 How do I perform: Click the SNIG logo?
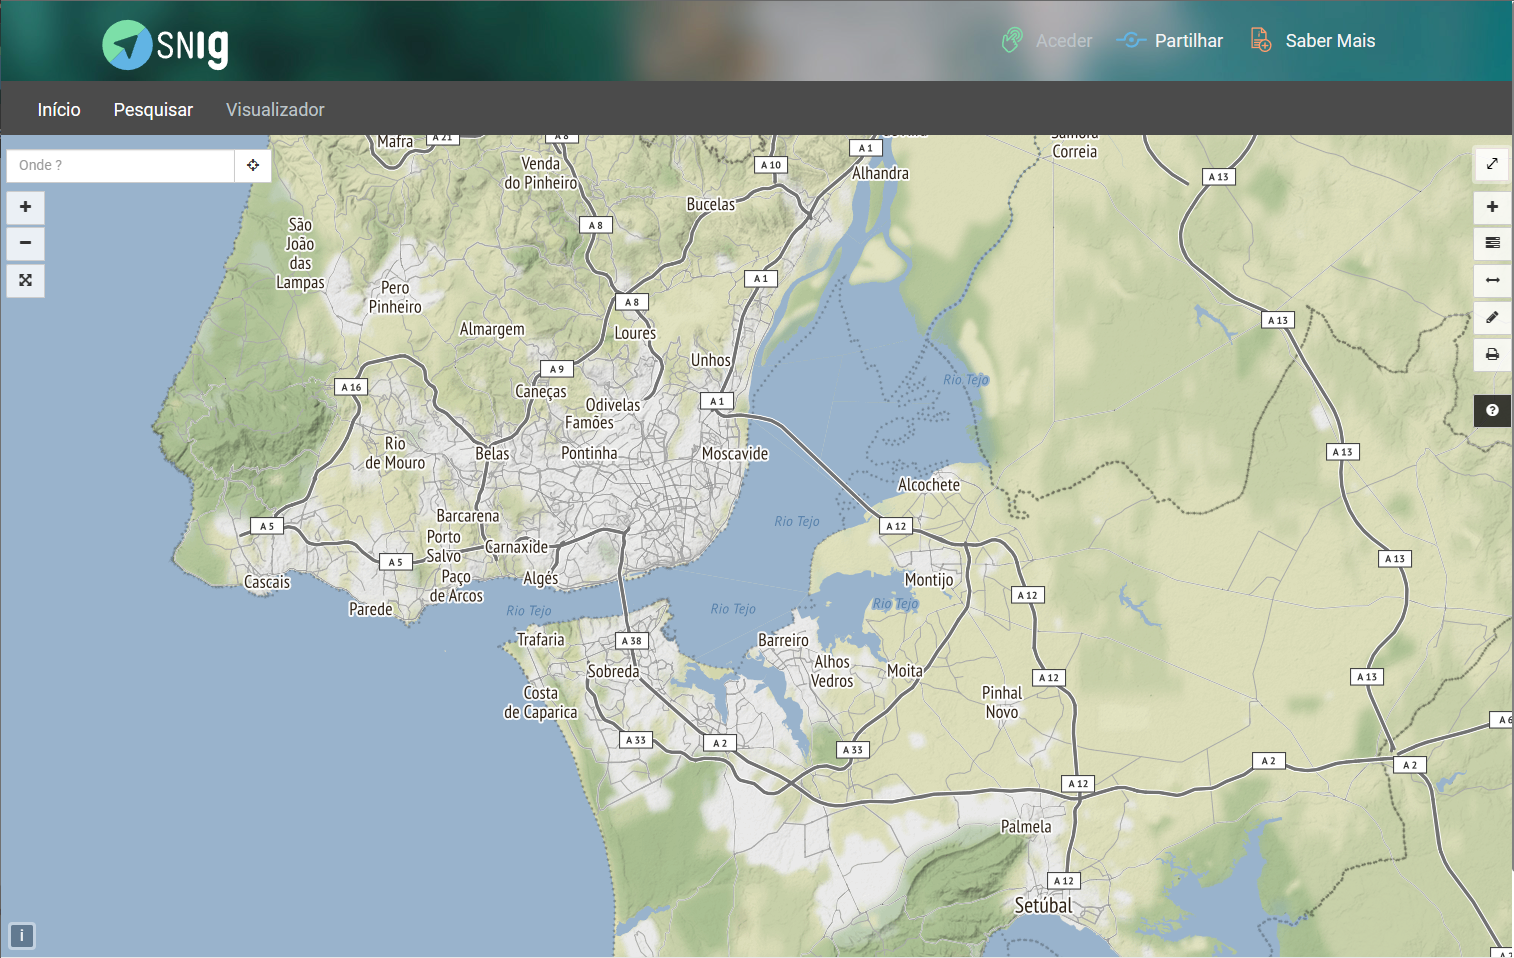coord(165,45)
